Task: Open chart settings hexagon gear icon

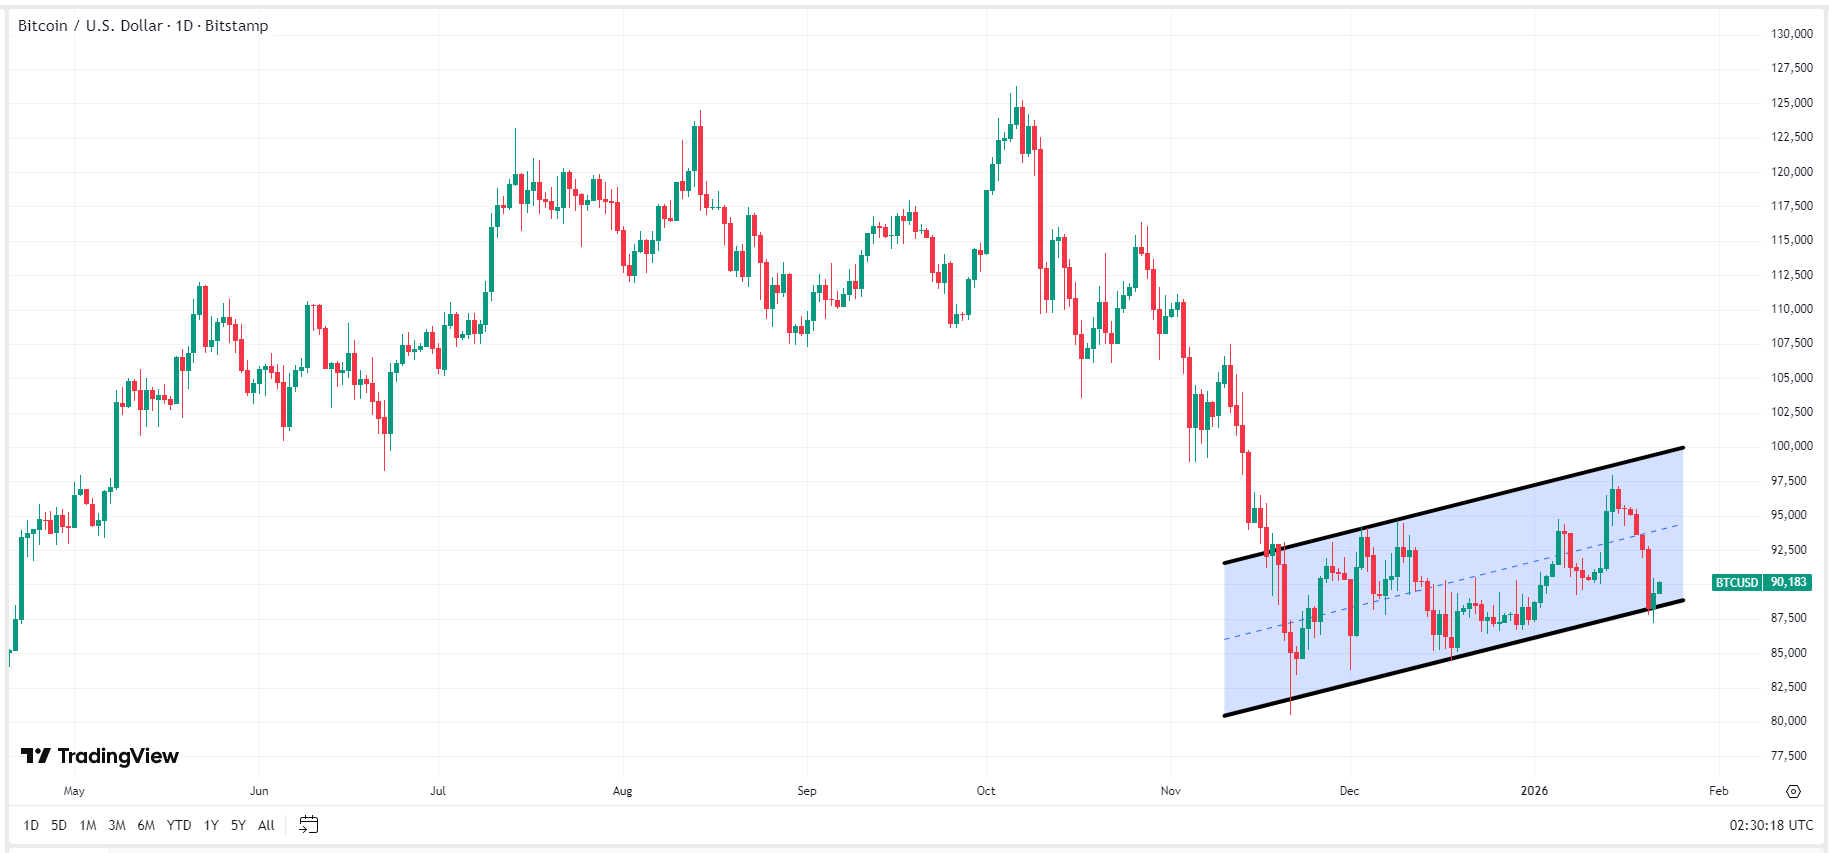Action: point(1793,791)
